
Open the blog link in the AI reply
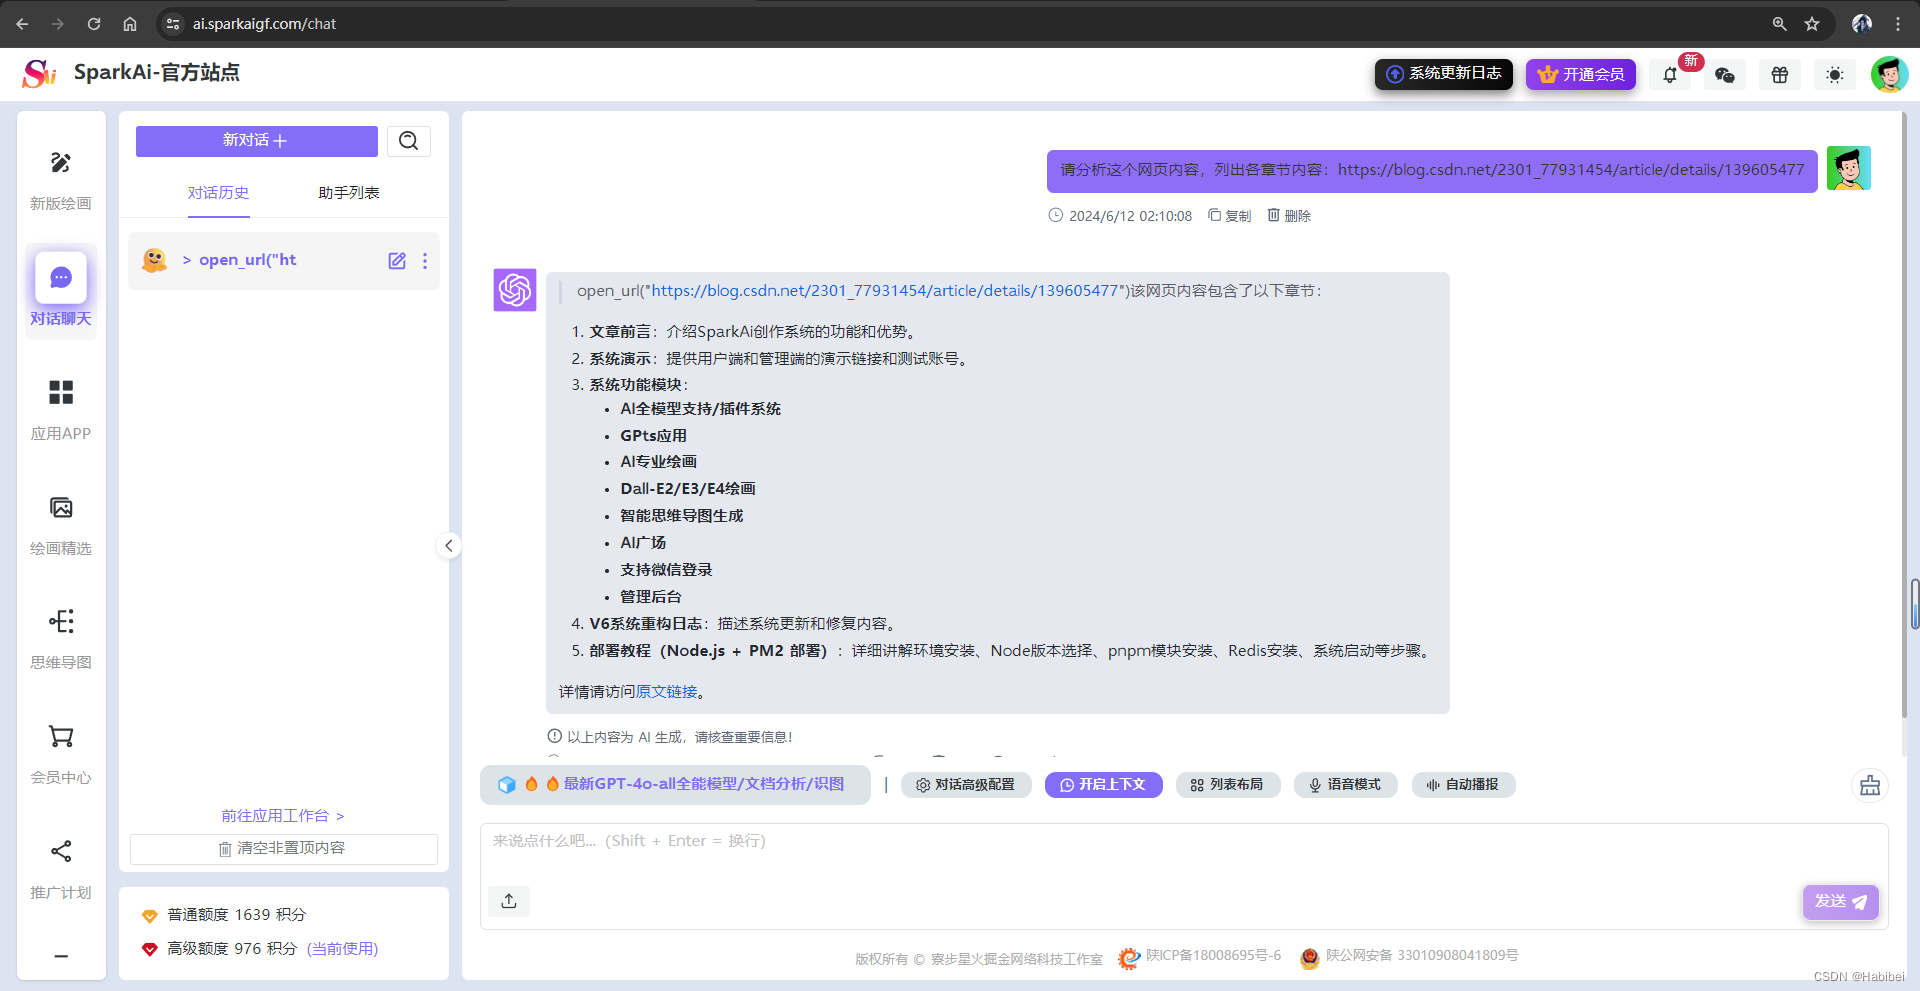pyautogui.click(x=884, y=291)
